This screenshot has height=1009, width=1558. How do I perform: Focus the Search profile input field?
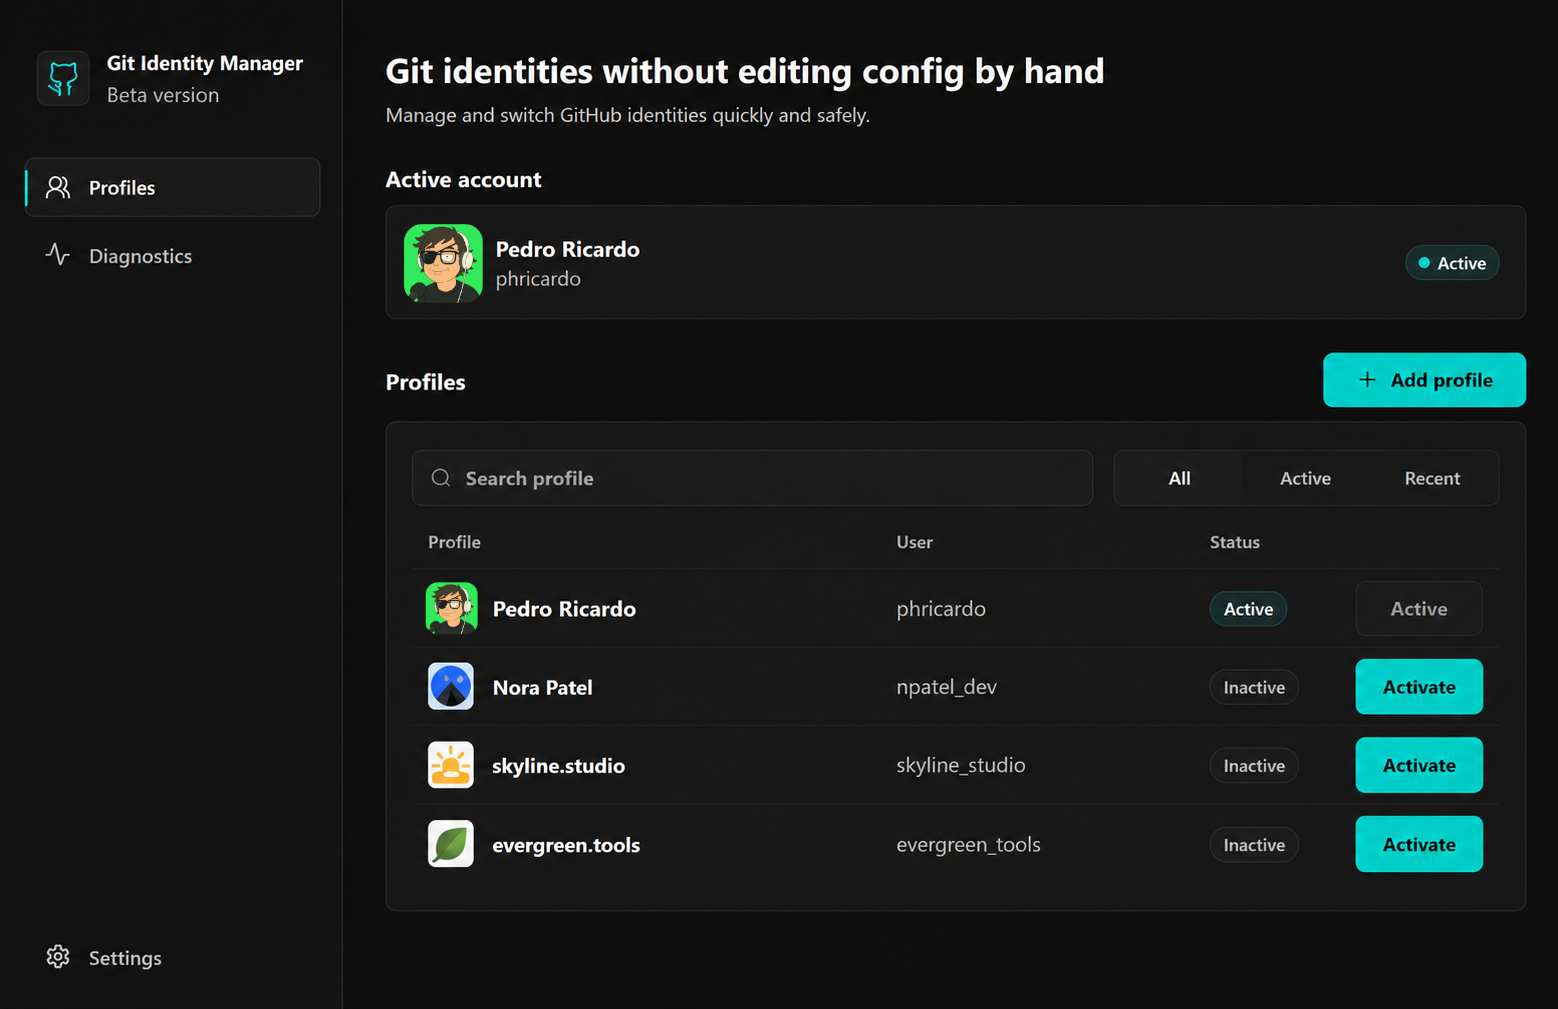pyautogui.click(x=752, y=478)
